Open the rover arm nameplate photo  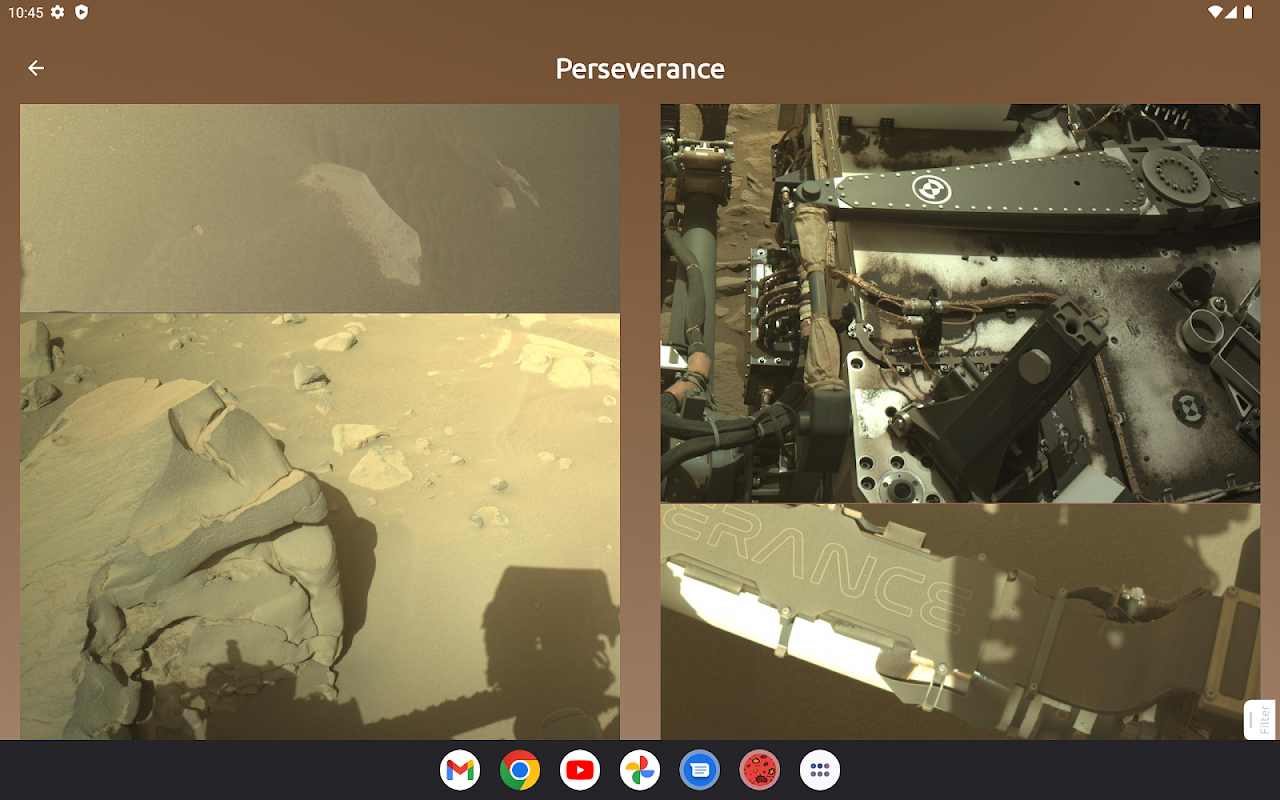click(x=960, y=622)
